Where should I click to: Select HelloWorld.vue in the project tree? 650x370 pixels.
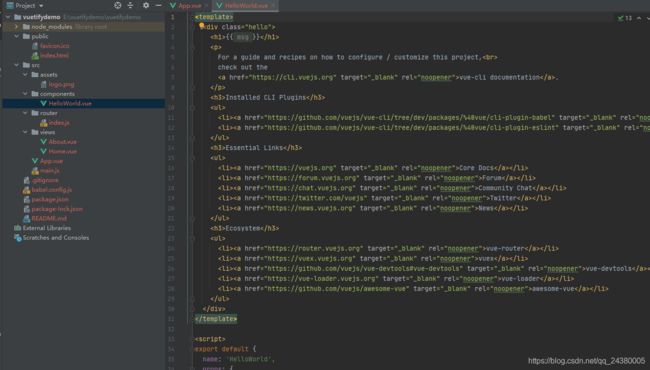70,103
